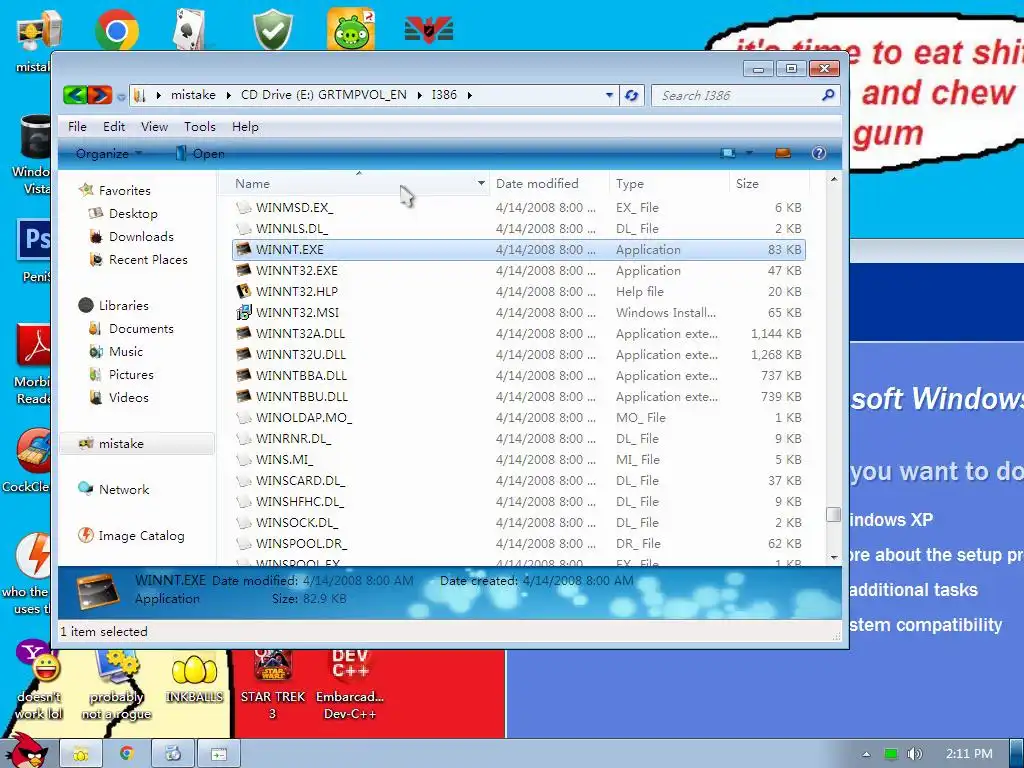
Task: Sort by Type column header
Action: point(669,184)
